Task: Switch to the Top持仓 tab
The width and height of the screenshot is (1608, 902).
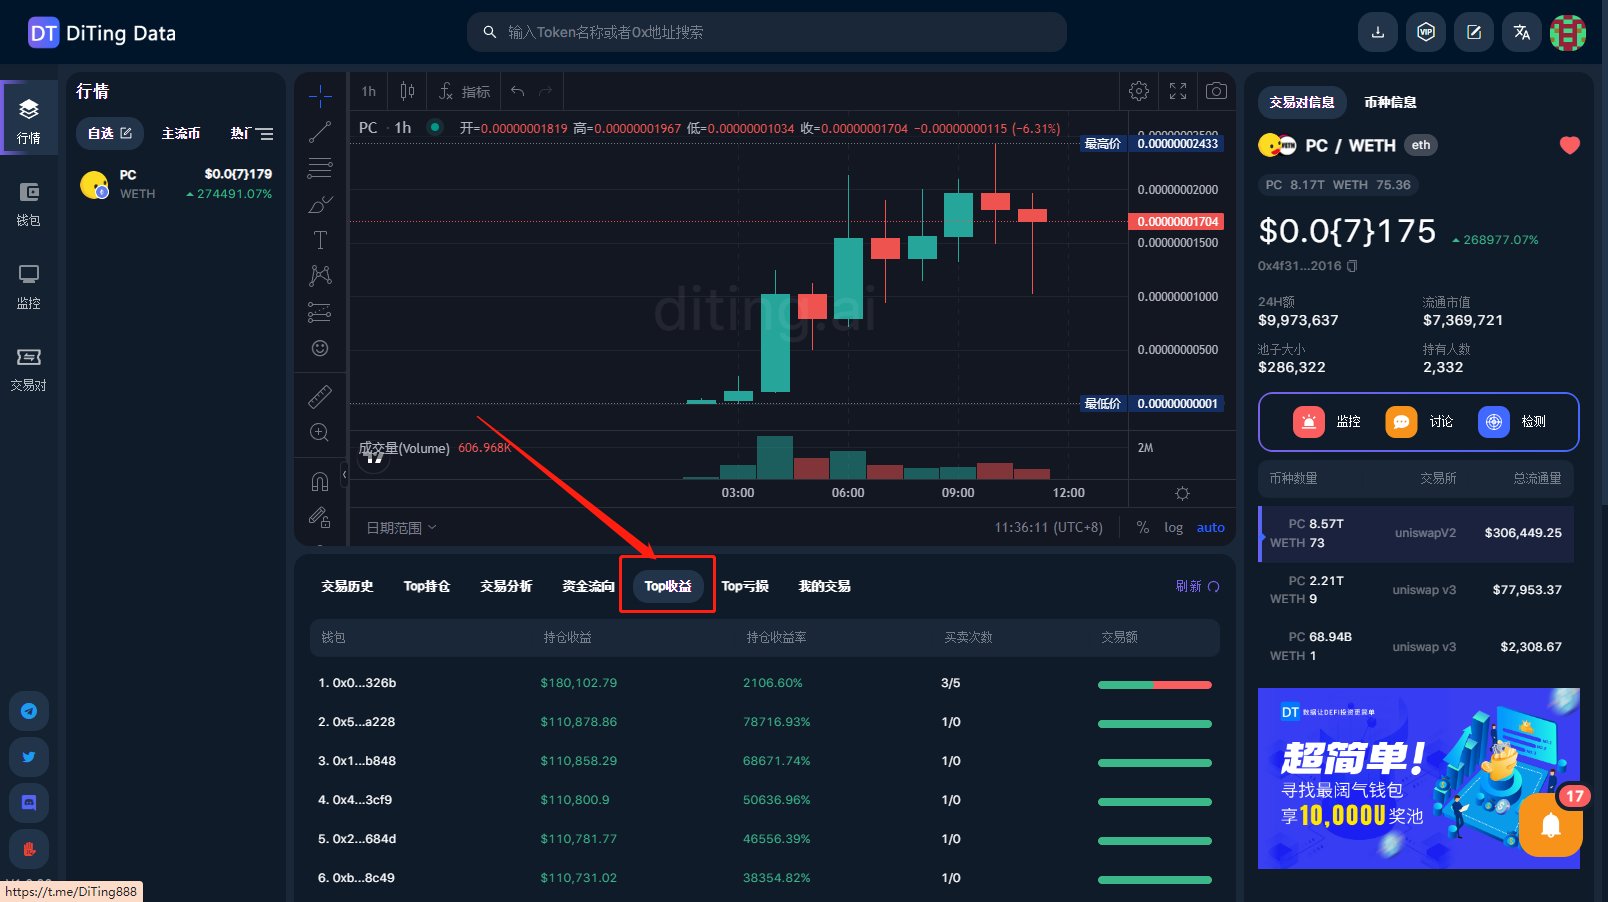Action: coord(427,586)
